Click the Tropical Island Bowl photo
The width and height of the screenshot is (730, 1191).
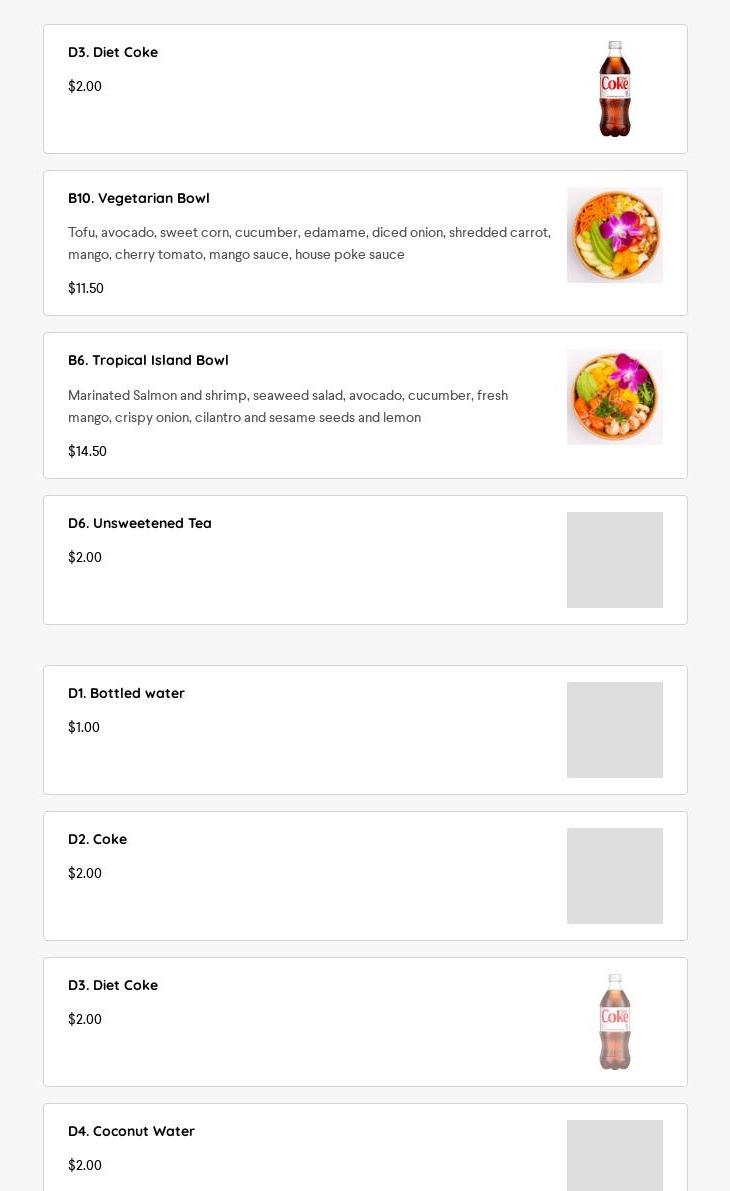click(x=614, y=397)
